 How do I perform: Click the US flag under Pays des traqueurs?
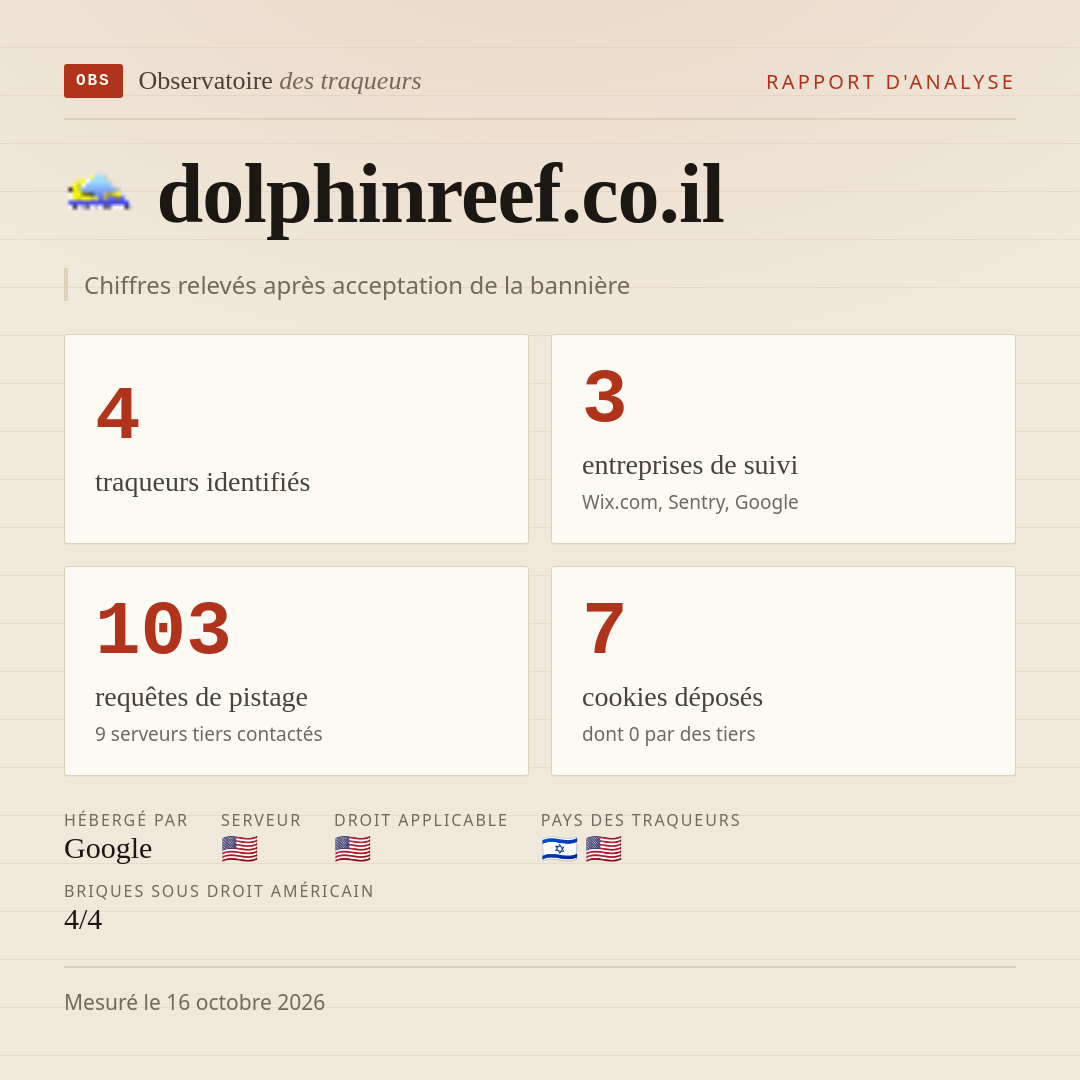[603, 849]
